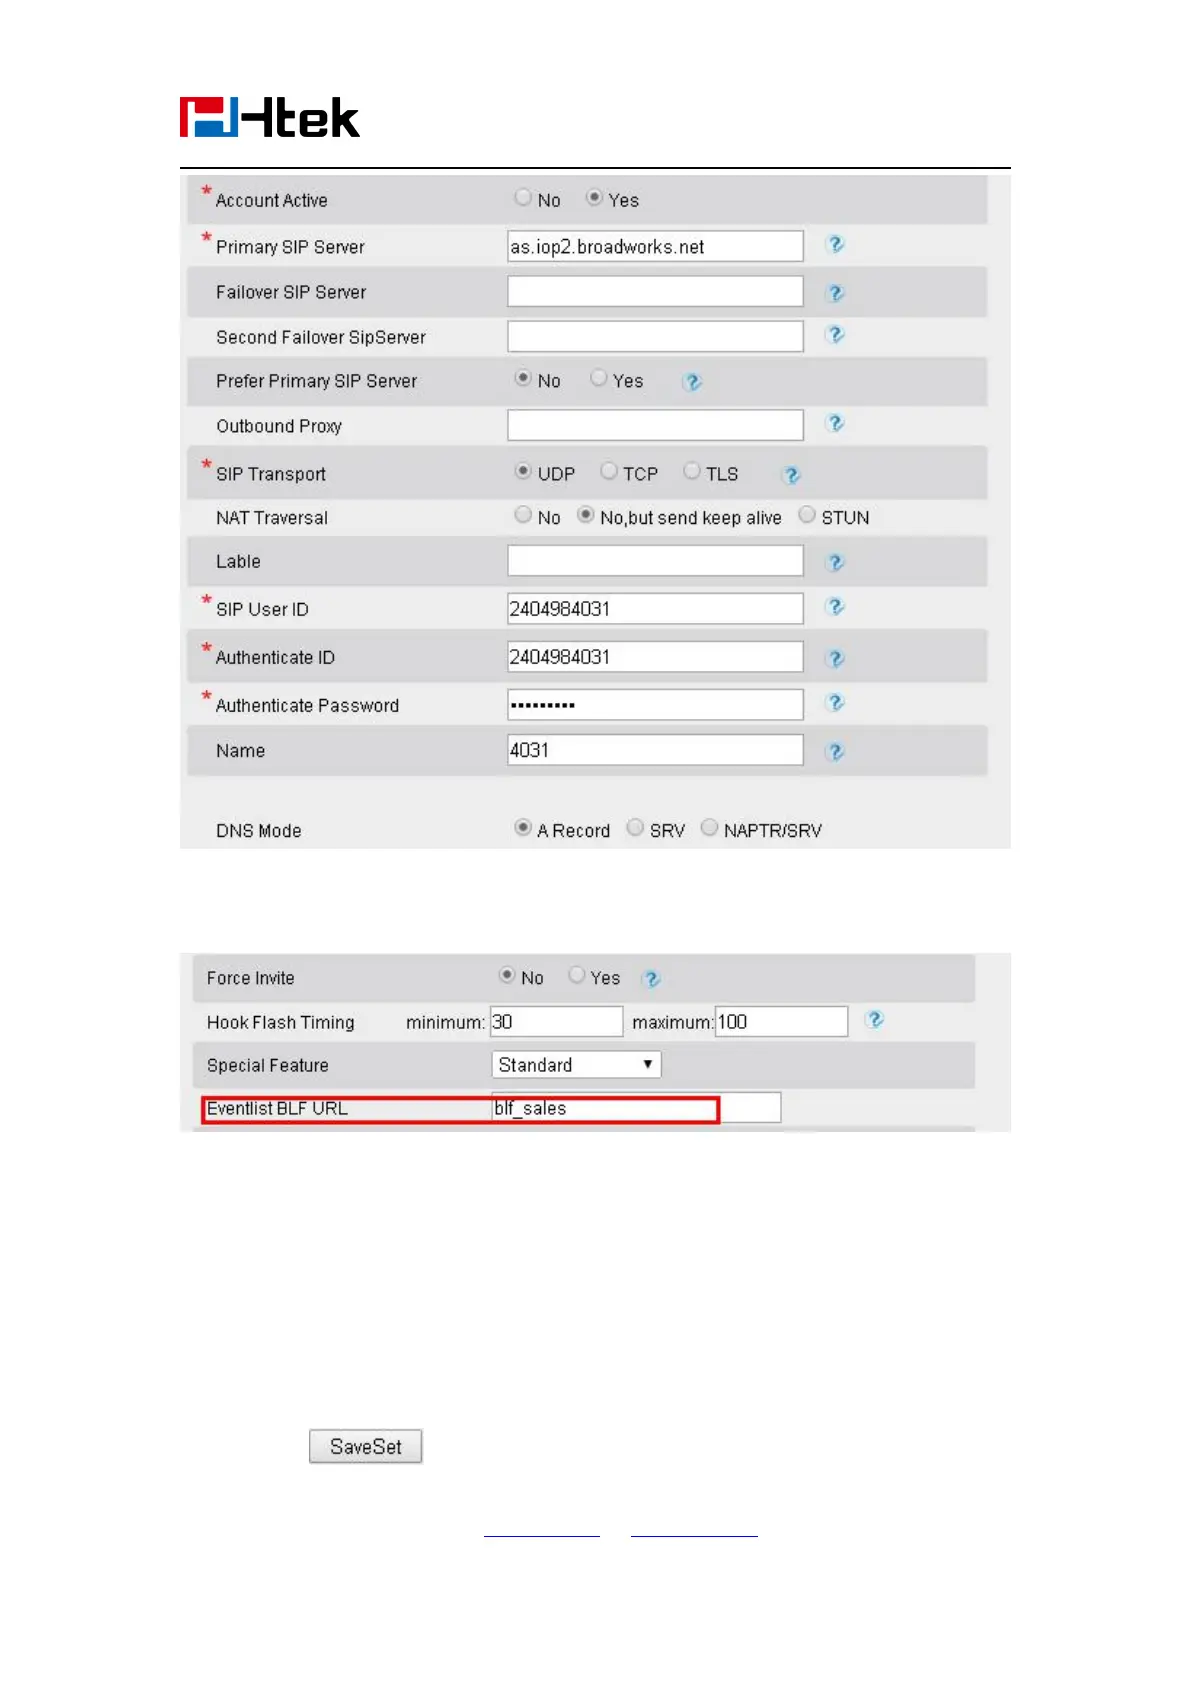Set NAT Traversal to No
1191x1684 pixels.
[x=523, y=515]
